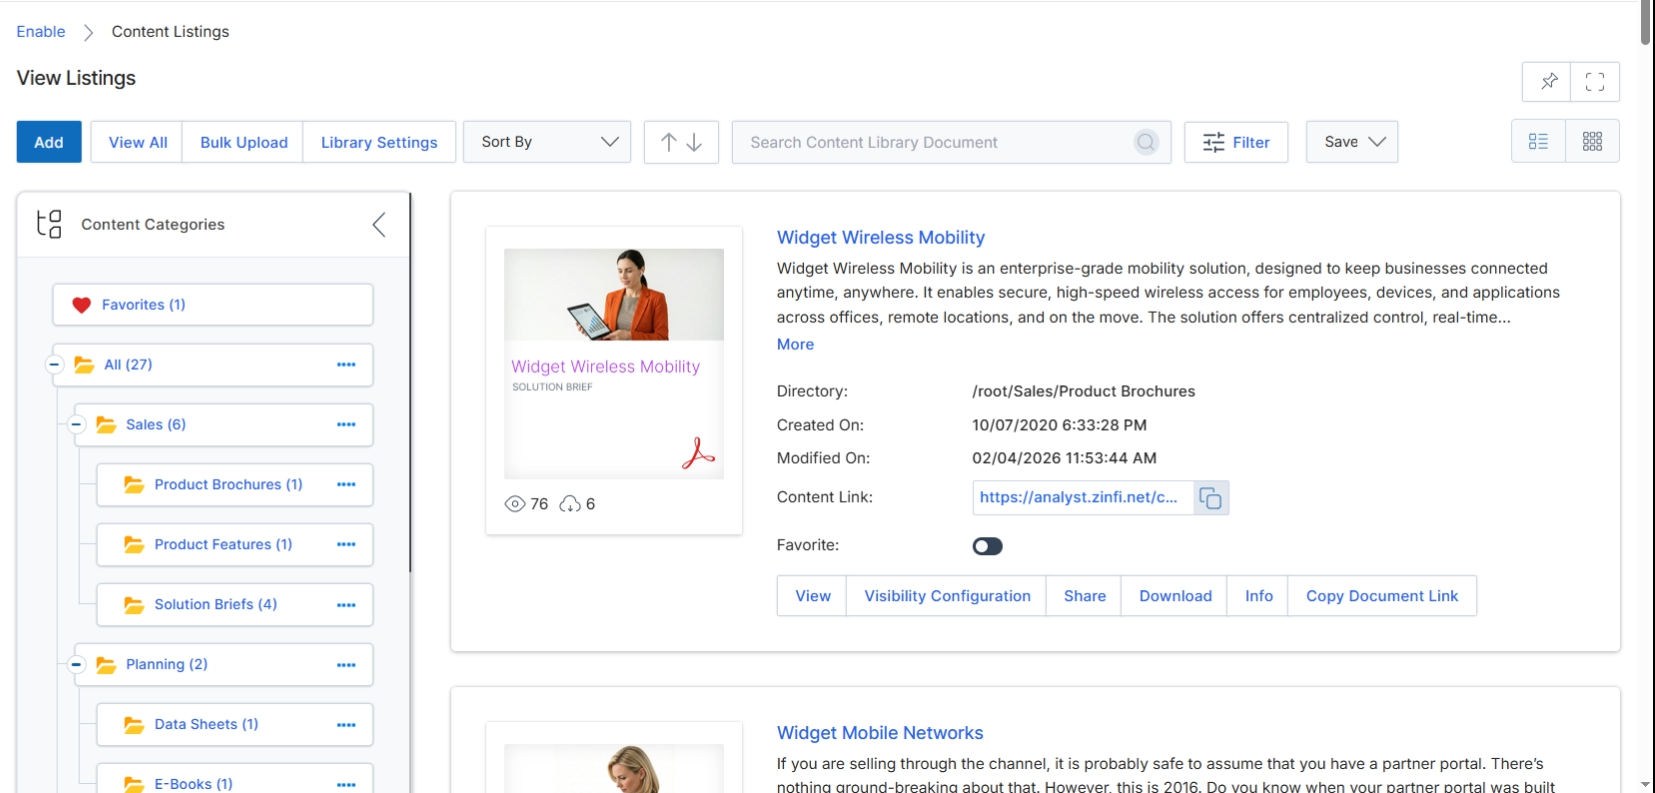Open options menu for Sales (6)
The height and width of the screenshot is (793, 1655).
[x=346, y=425]
